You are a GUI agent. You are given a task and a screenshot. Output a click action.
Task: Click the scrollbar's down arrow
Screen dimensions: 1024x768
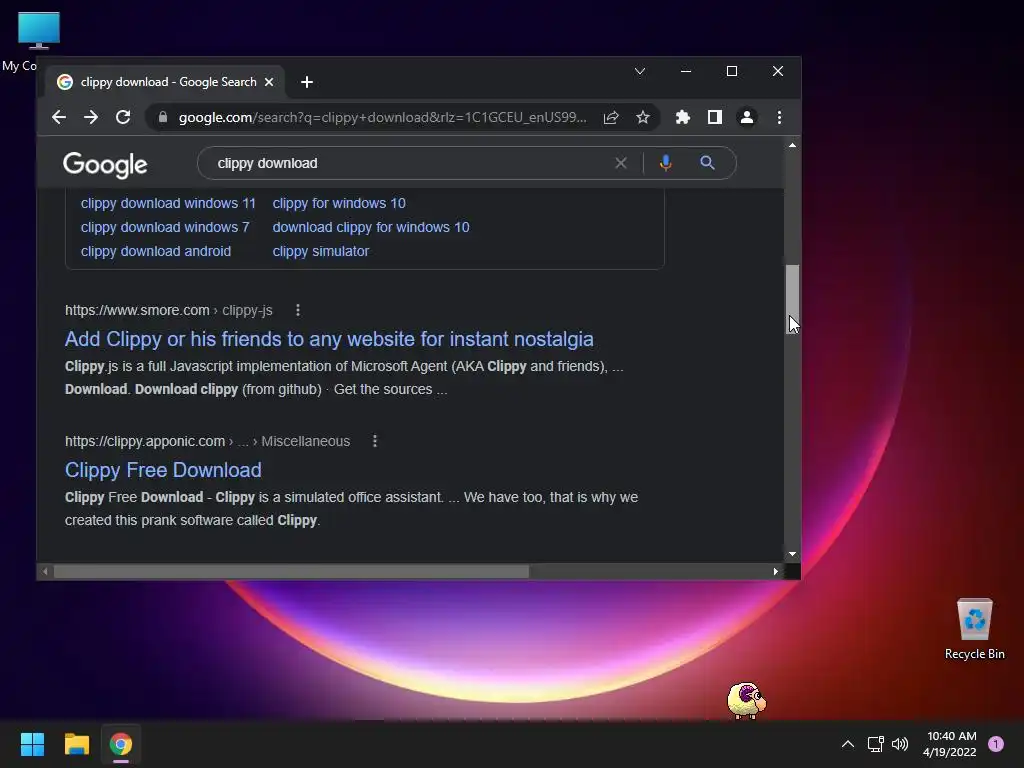tap(792, 554)
